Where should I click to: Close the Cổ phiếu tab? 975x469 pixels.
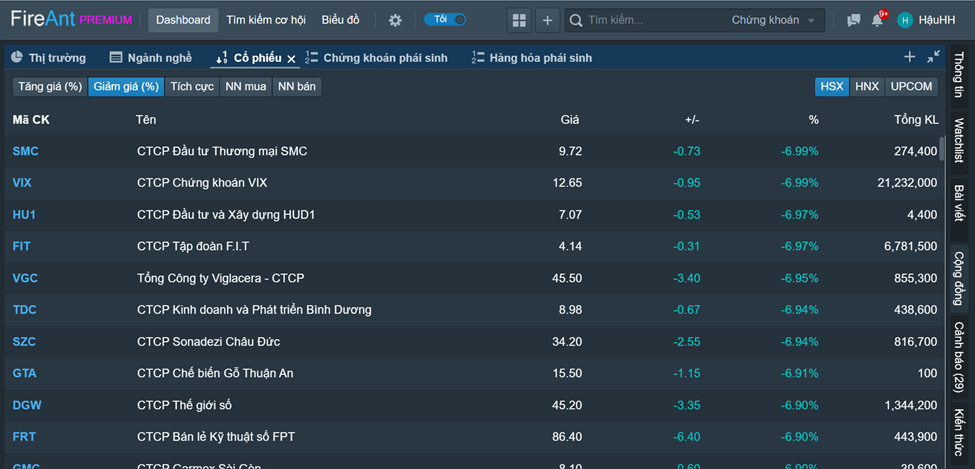pyautogui.click(x=291, y=58)
